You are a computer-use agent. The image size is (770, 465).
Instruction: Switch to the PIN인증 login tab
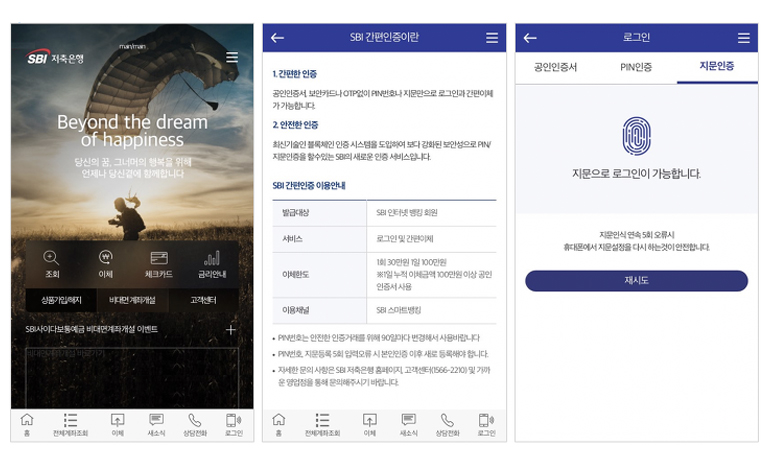click(x=636, y=67)
